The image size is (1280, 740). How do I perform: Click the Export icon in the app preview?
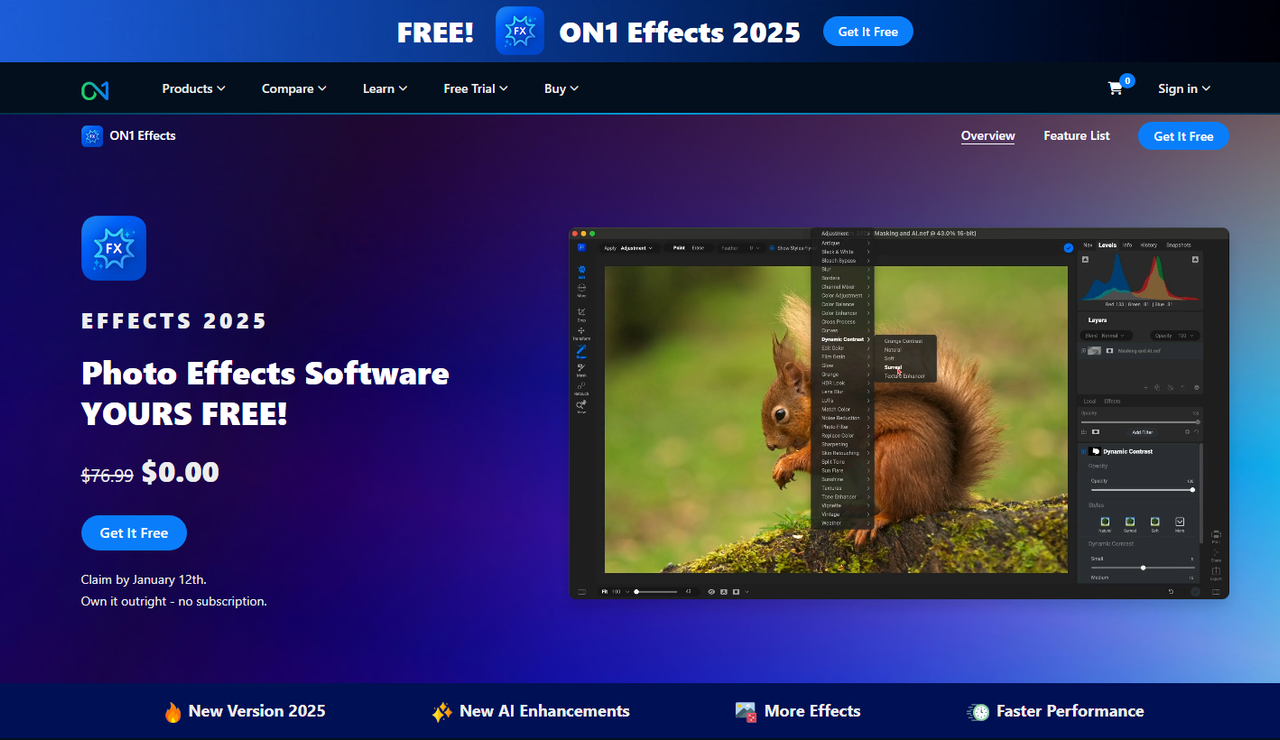coord(1216,573)
